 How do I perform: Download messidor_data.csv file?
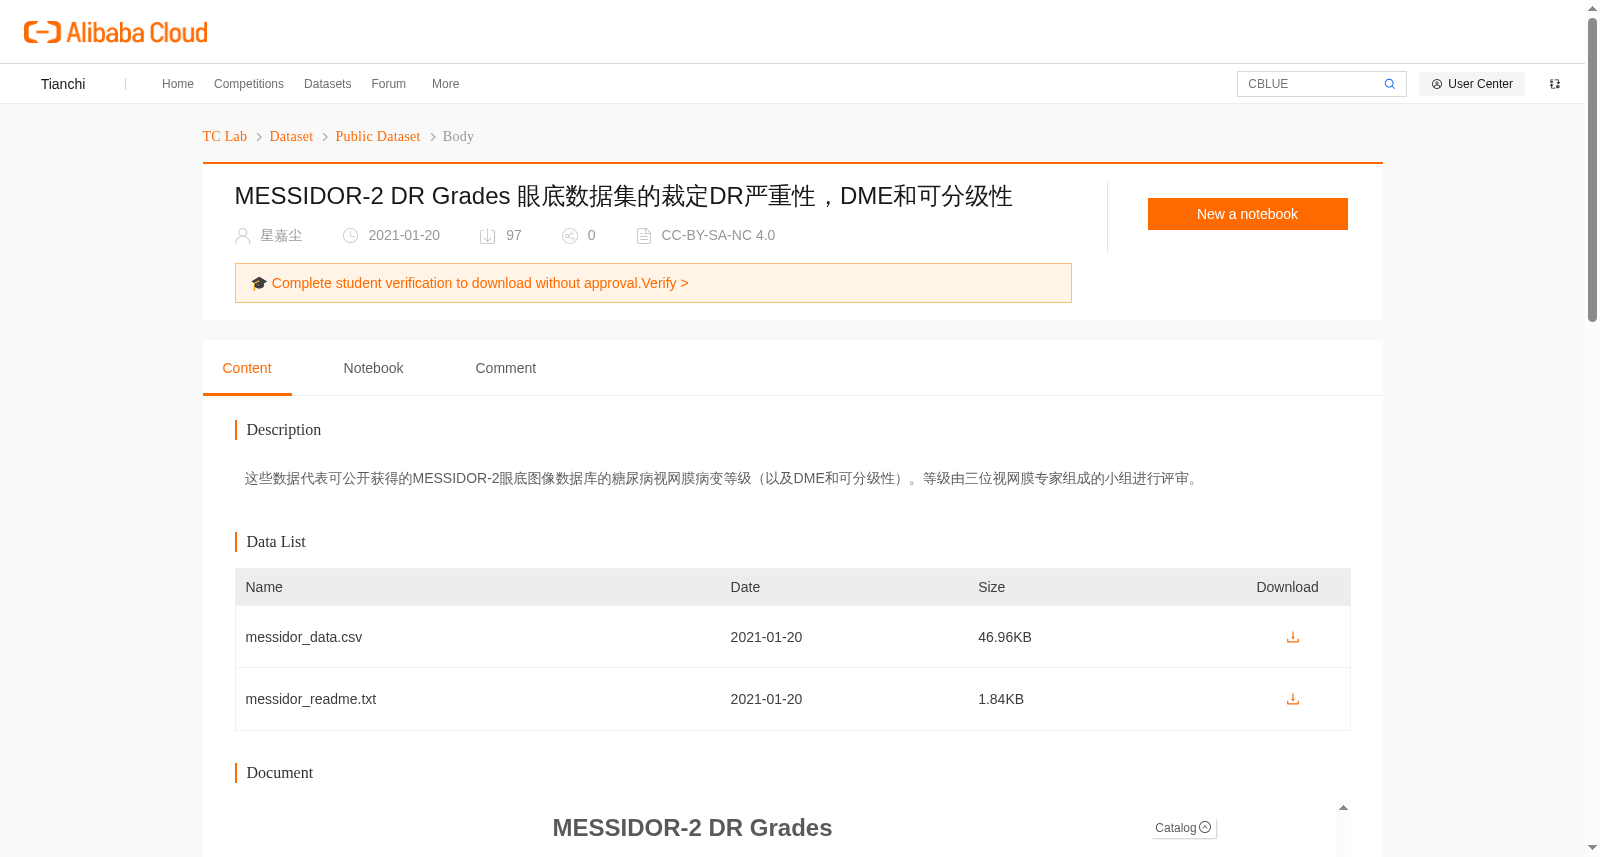pos(1292,637)
